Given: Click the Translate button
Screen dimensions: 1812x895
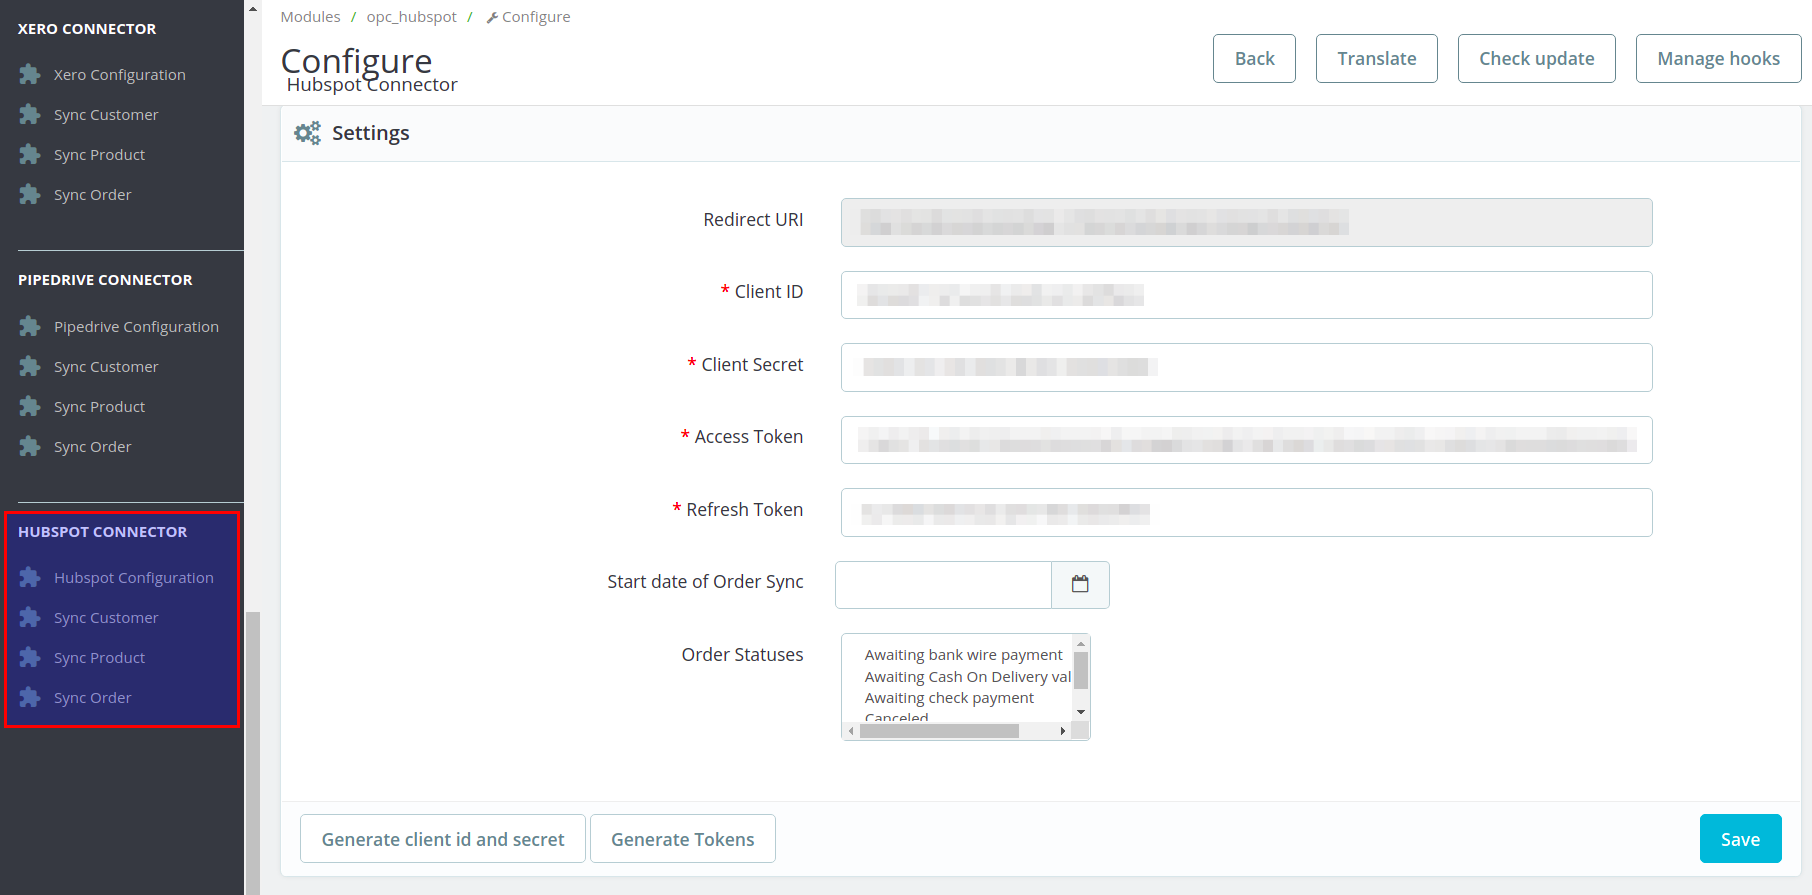Looking at the screenshot, I should point(1376,59).
